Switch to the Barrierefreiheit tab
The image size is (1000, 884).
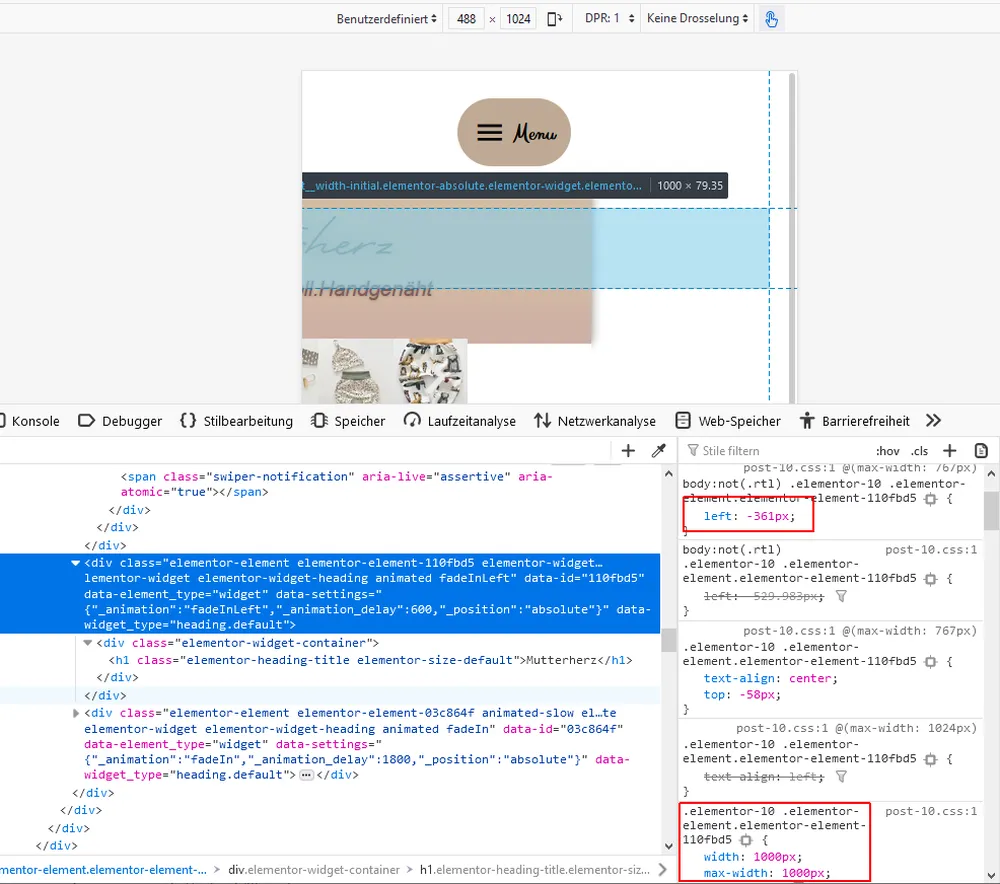[x=855, y=421]
